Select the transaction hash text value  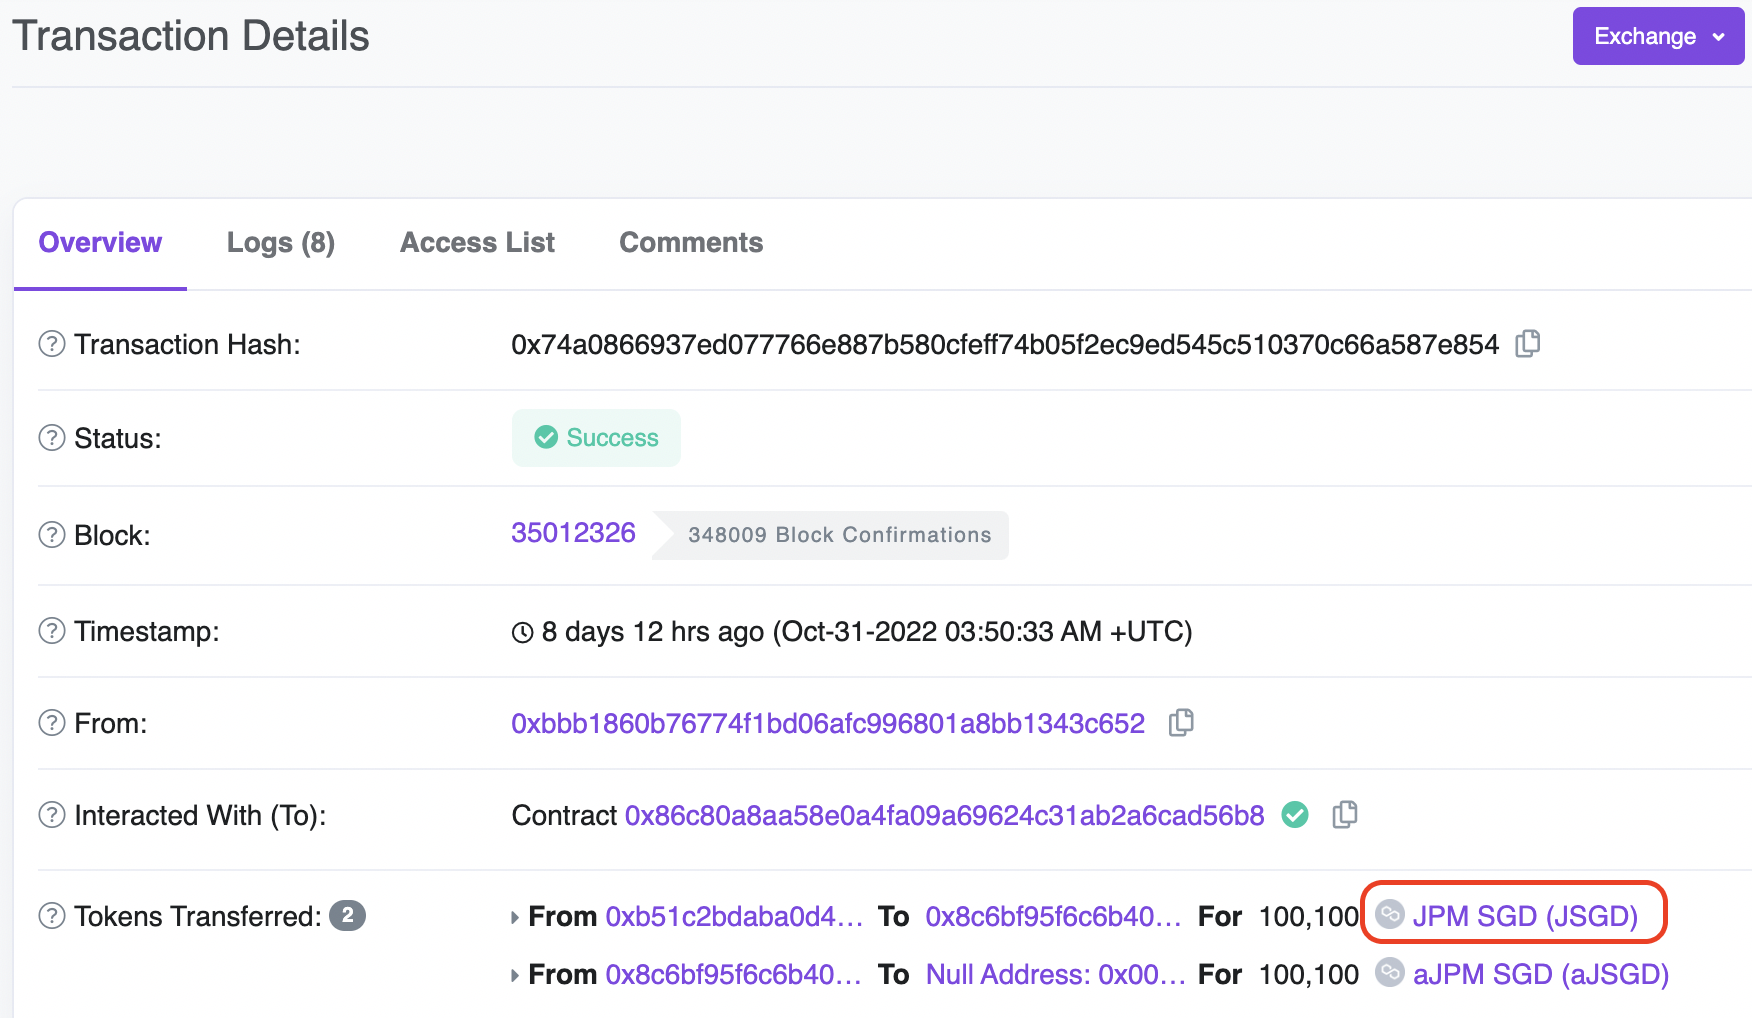(x=1005, y=344)
